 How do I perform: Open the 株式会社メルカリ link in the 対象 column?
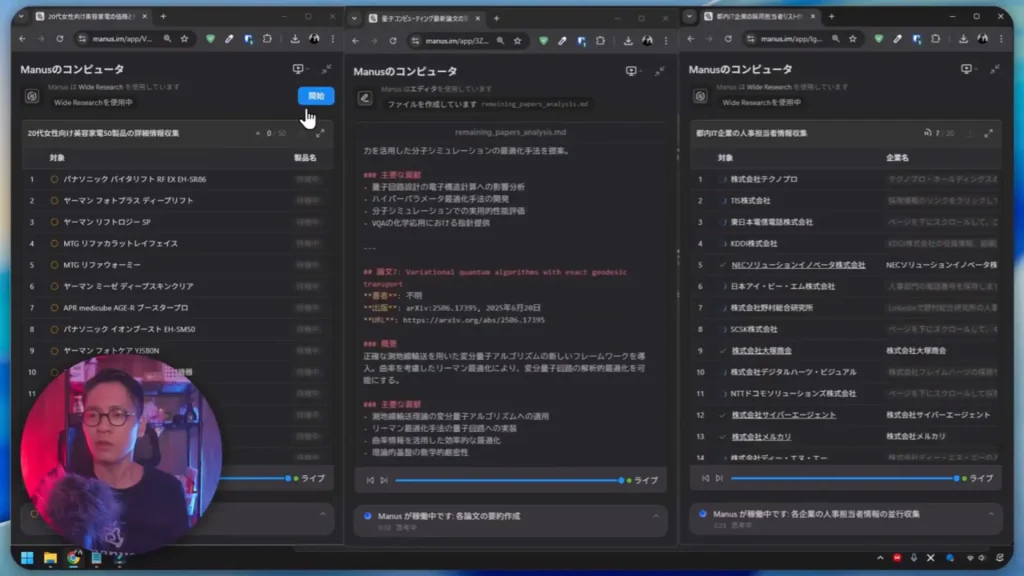761,436
